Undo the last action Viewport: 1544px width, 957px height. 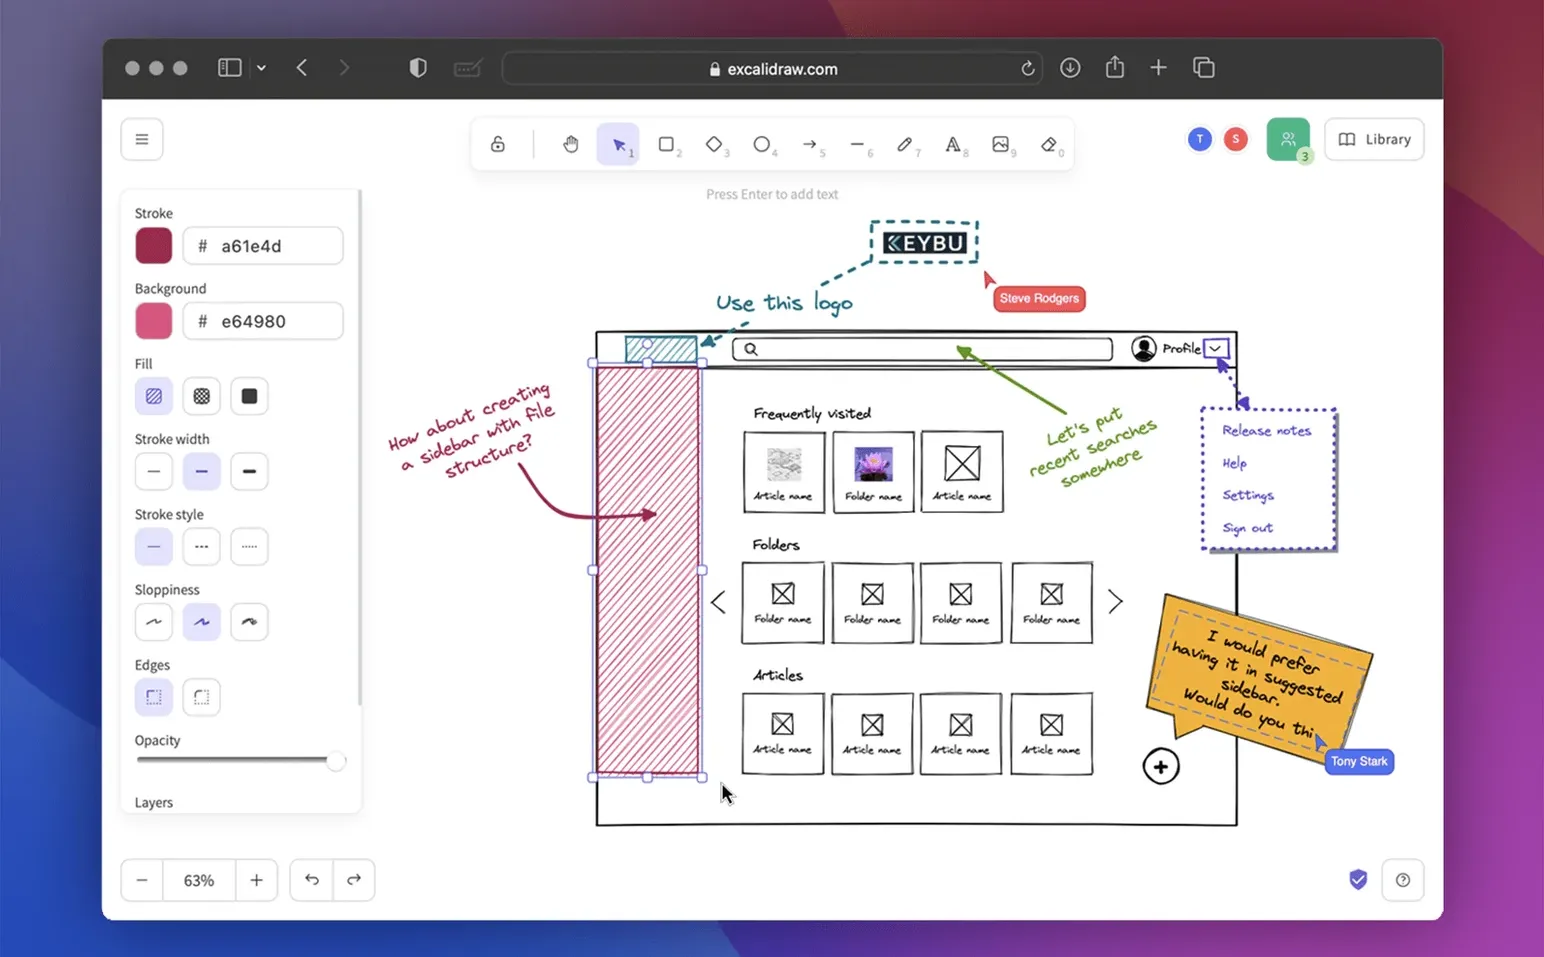[x=312, y=880]
